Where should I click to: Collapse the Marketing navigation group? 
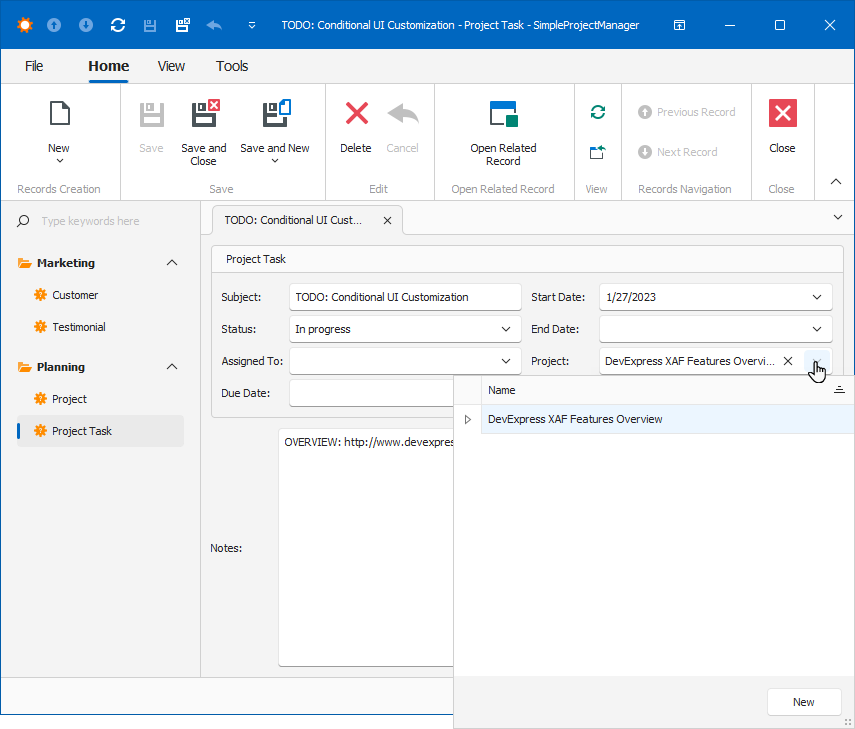(172, 263)
